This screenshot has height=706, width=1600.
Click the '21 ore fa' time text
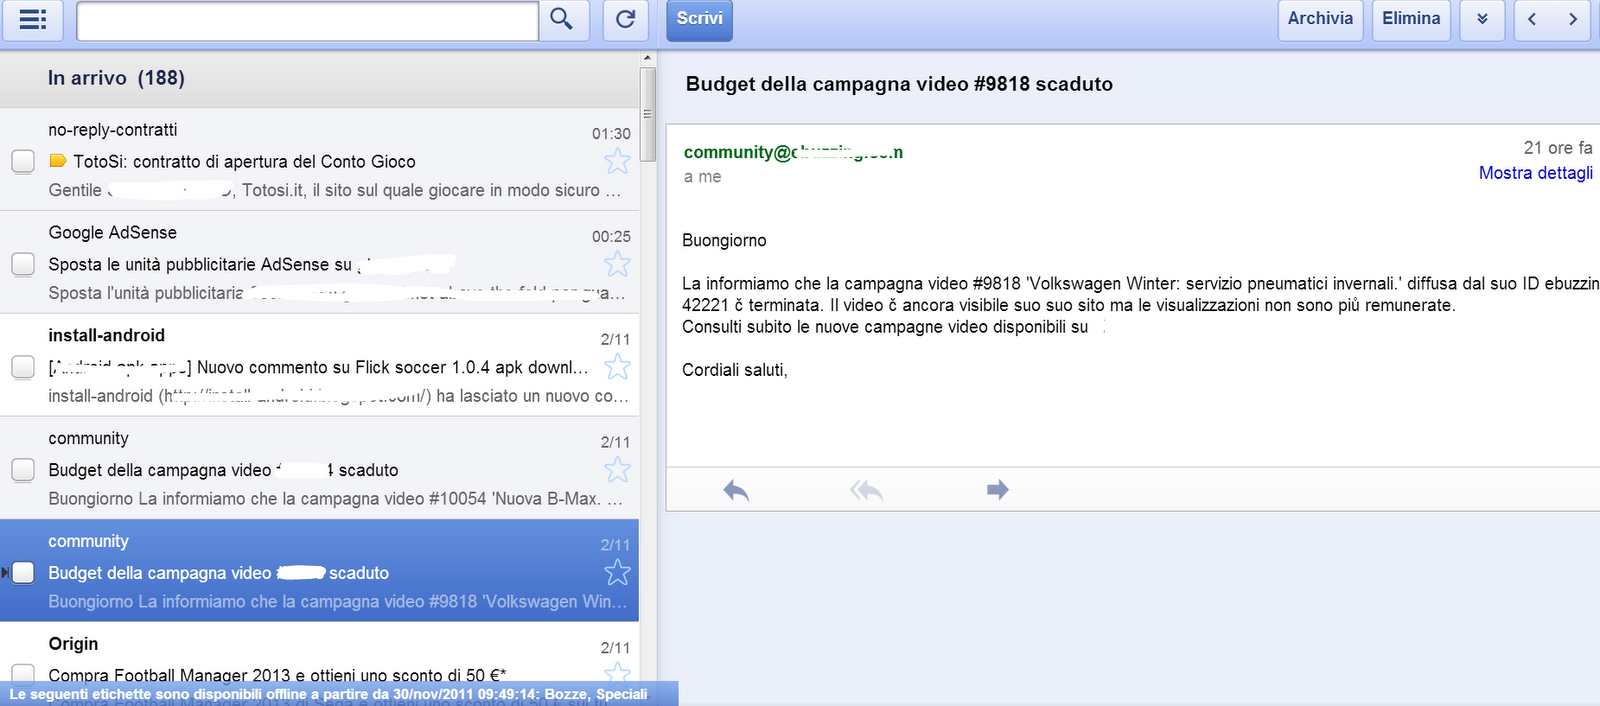coord(1558,148)
